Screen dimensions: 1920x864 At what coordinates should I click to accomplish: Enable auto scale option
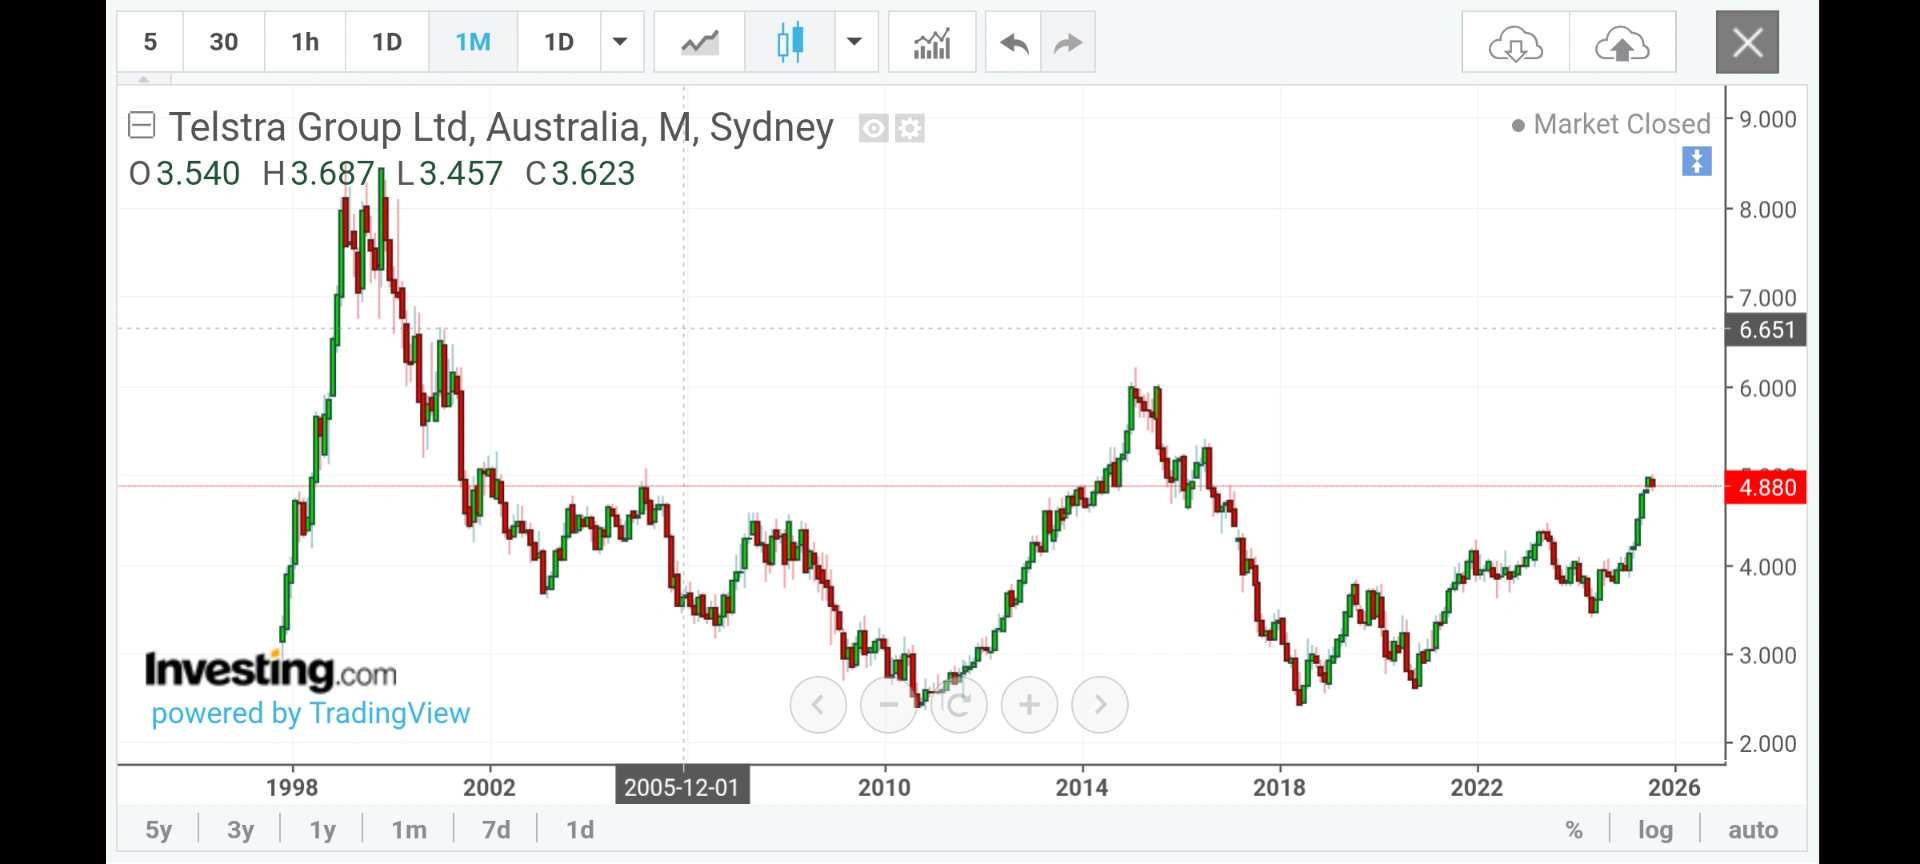pos(1753,830)
